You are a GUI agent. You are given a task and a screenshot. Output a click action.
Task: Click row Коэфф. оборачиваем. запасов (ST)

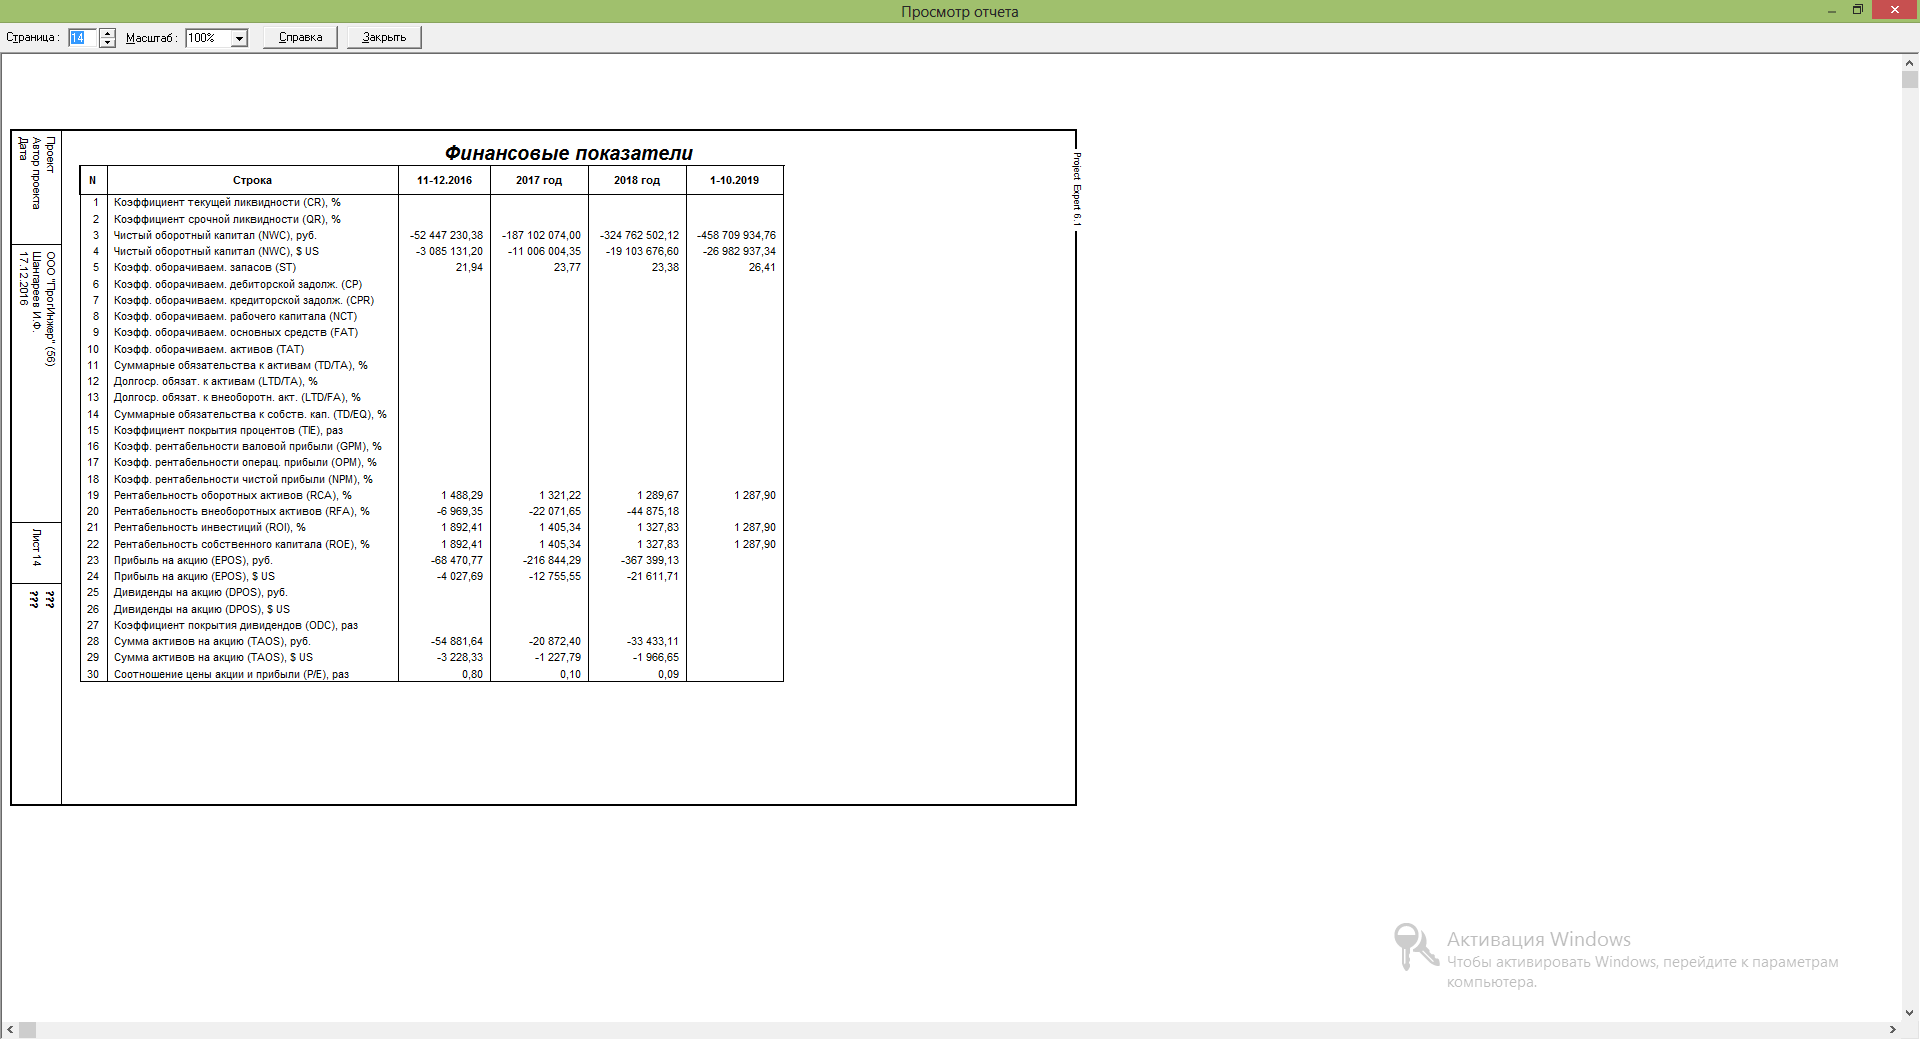pos(431,267)
